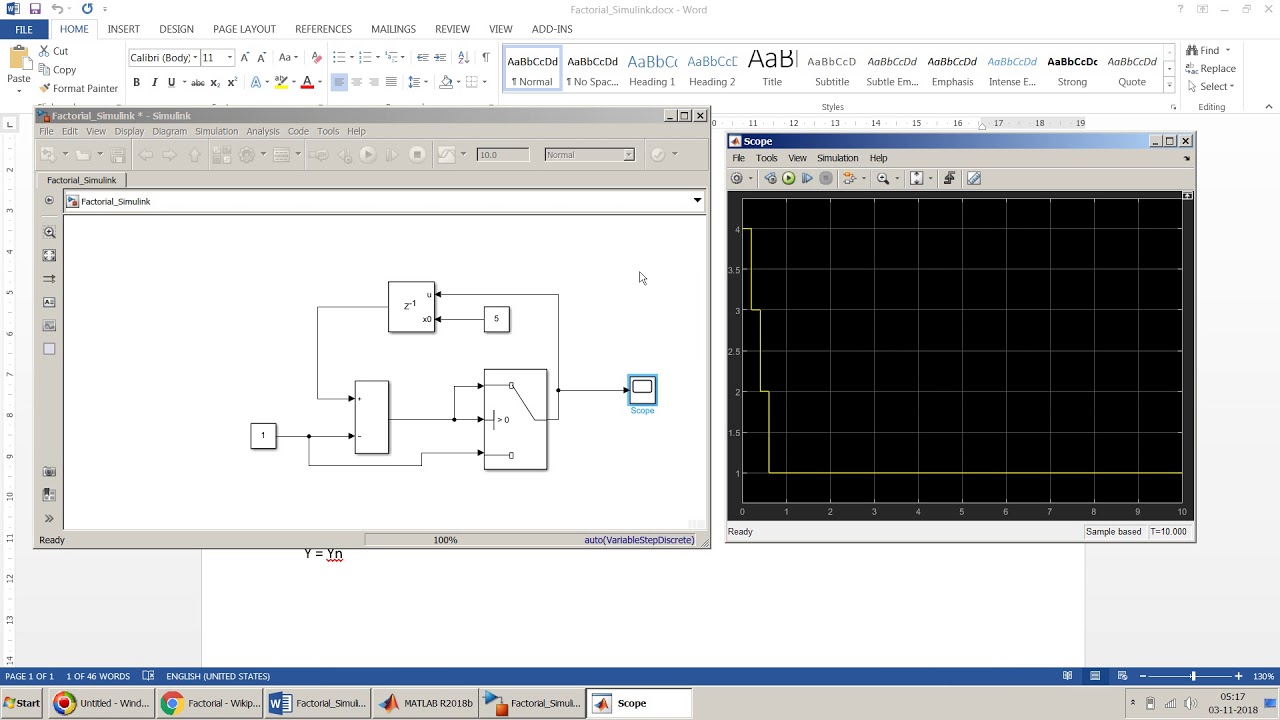
Task: Click Annotation icon in Simulink palette
Action: 49,302
